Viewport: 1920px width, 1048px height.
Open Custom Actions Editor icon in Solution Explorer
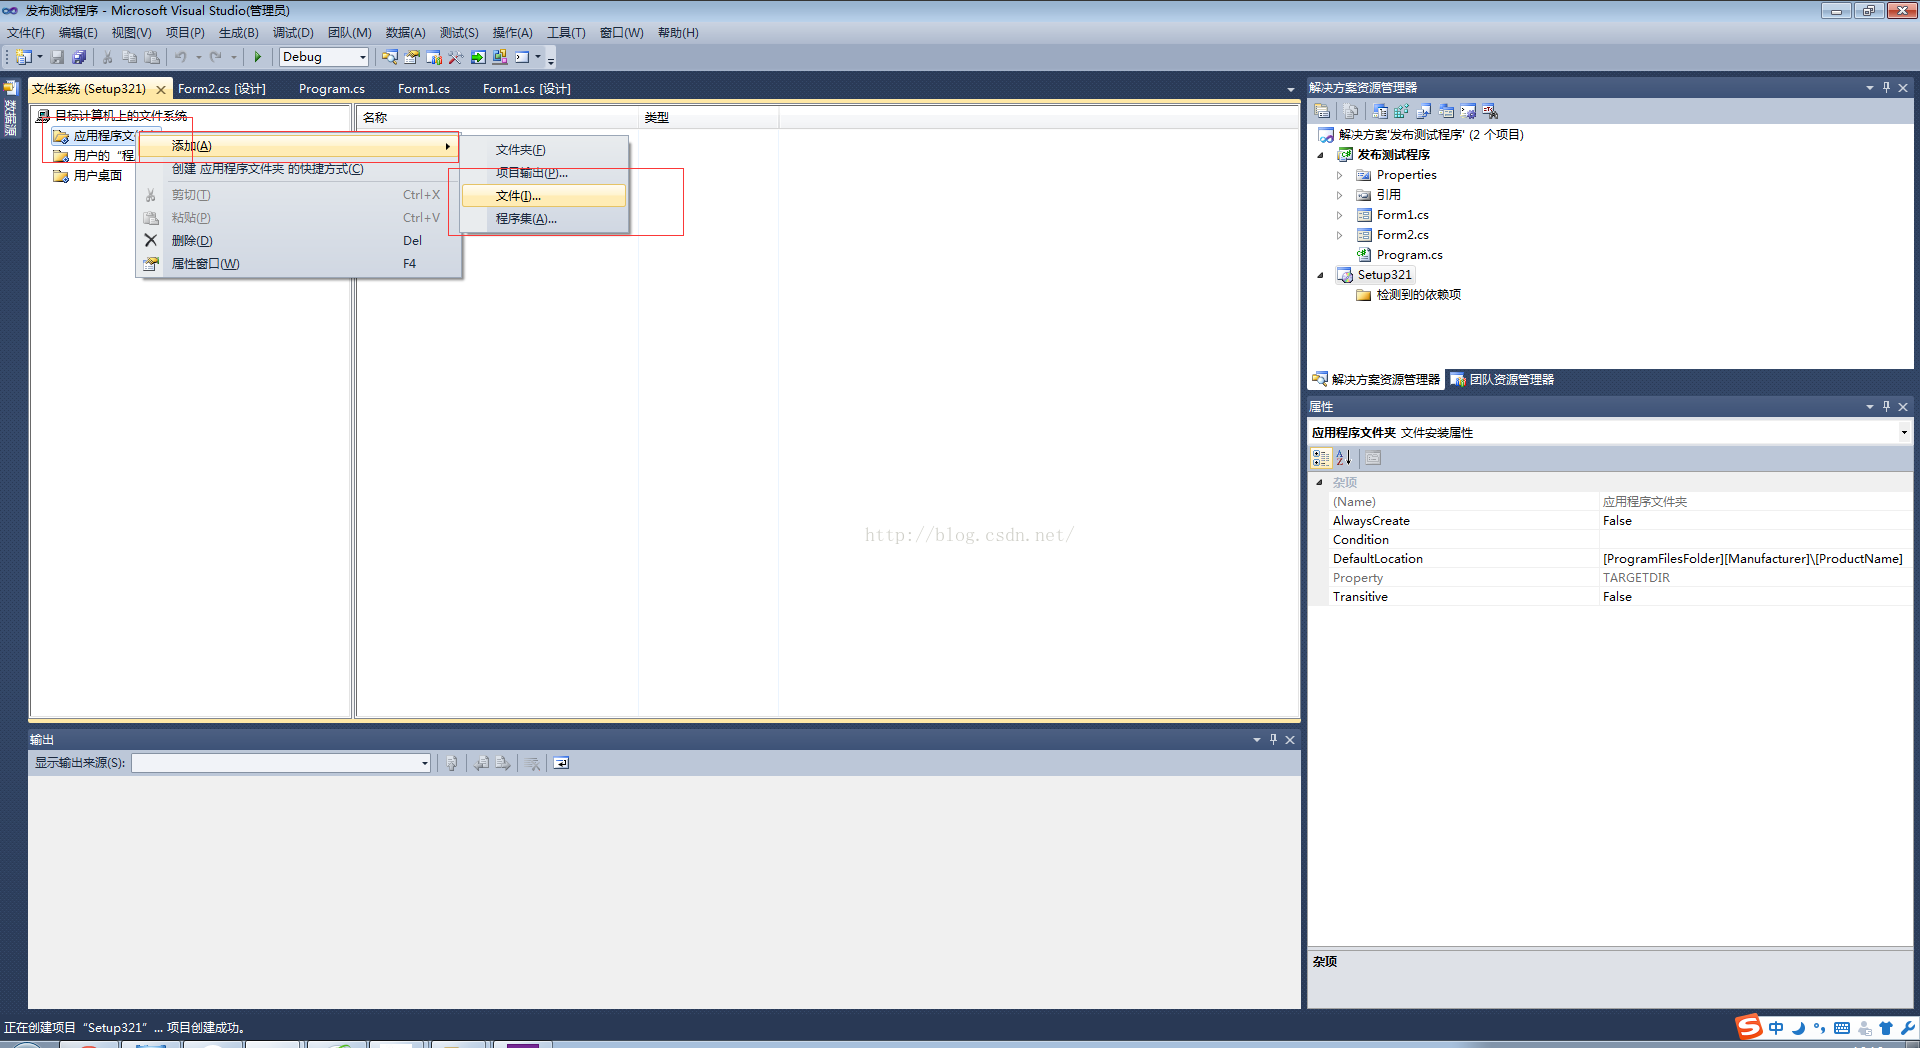click(x=1468, y=111)
